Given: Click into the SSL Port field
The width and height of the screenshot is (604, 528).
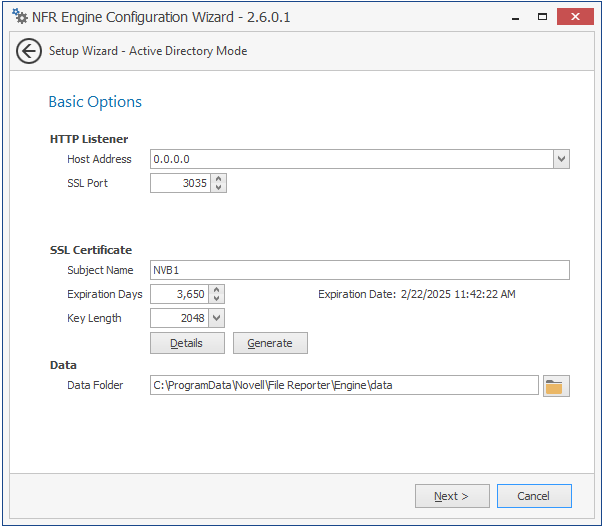Looking at the screenshot, I should click(180, 183).
